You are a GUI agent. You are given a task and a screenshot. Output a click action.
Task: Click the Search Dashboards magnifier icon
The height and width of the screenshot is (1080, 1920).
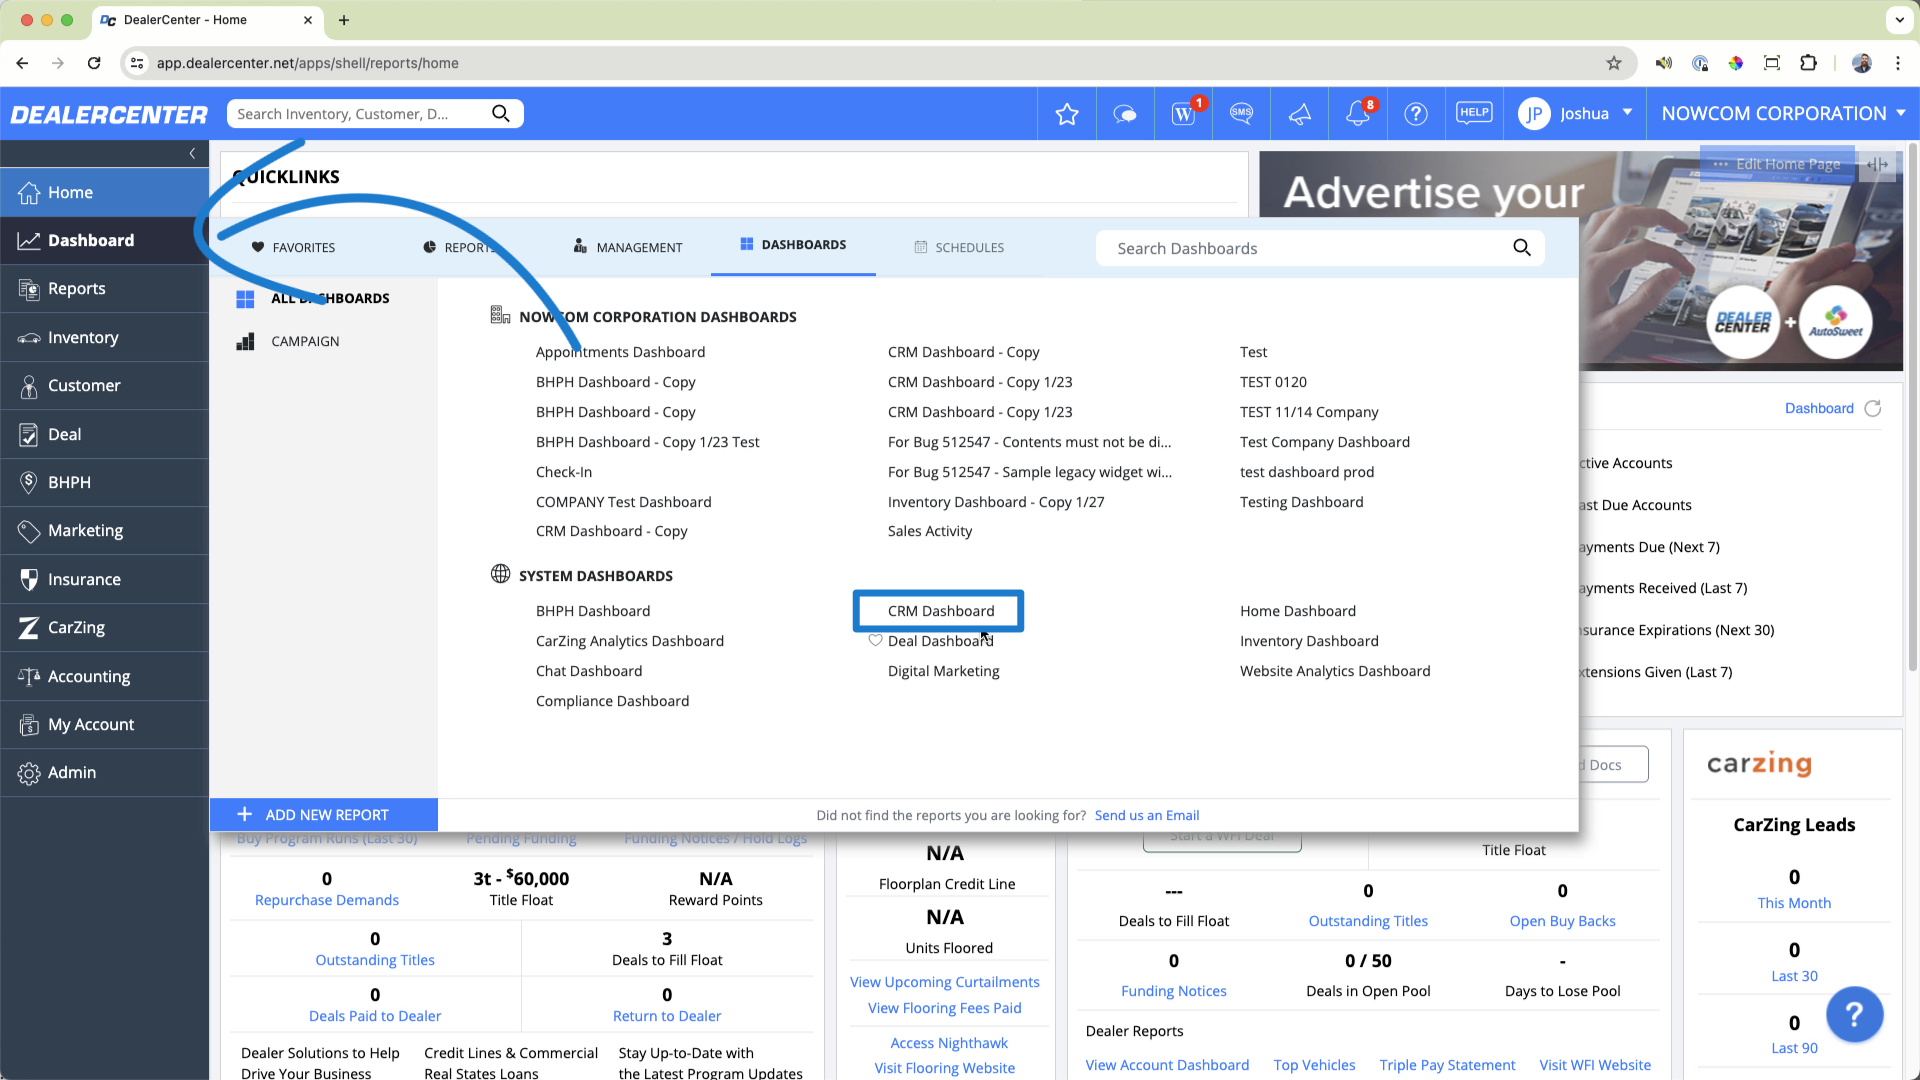(1522, 248)
